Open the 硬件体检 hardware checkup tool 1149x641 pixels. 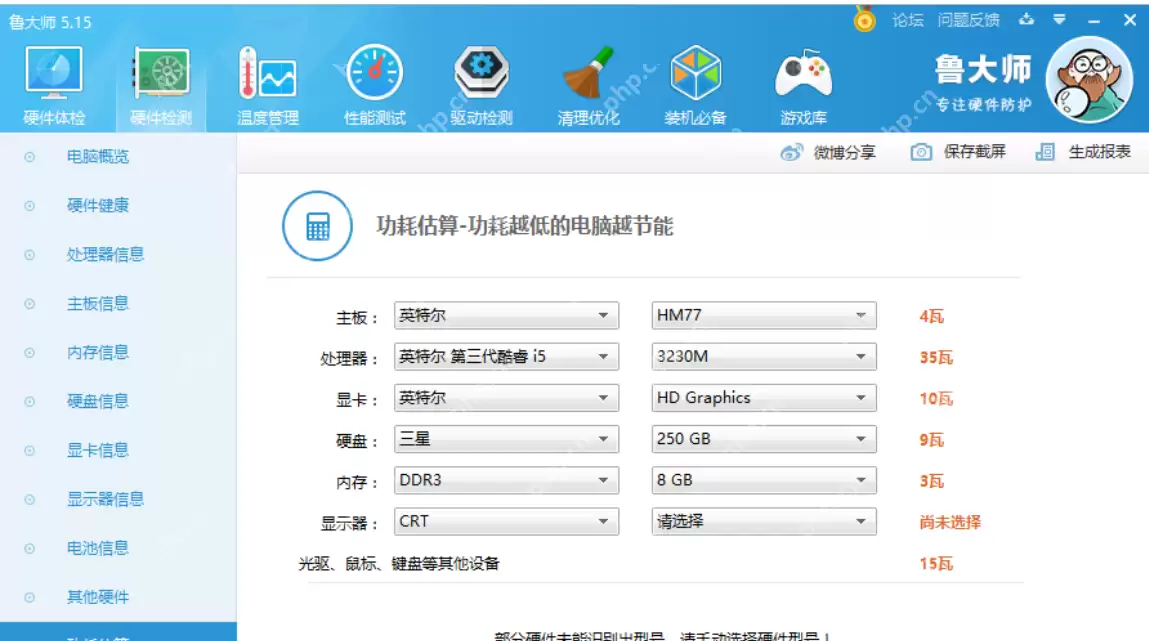(x=55, y=85)
